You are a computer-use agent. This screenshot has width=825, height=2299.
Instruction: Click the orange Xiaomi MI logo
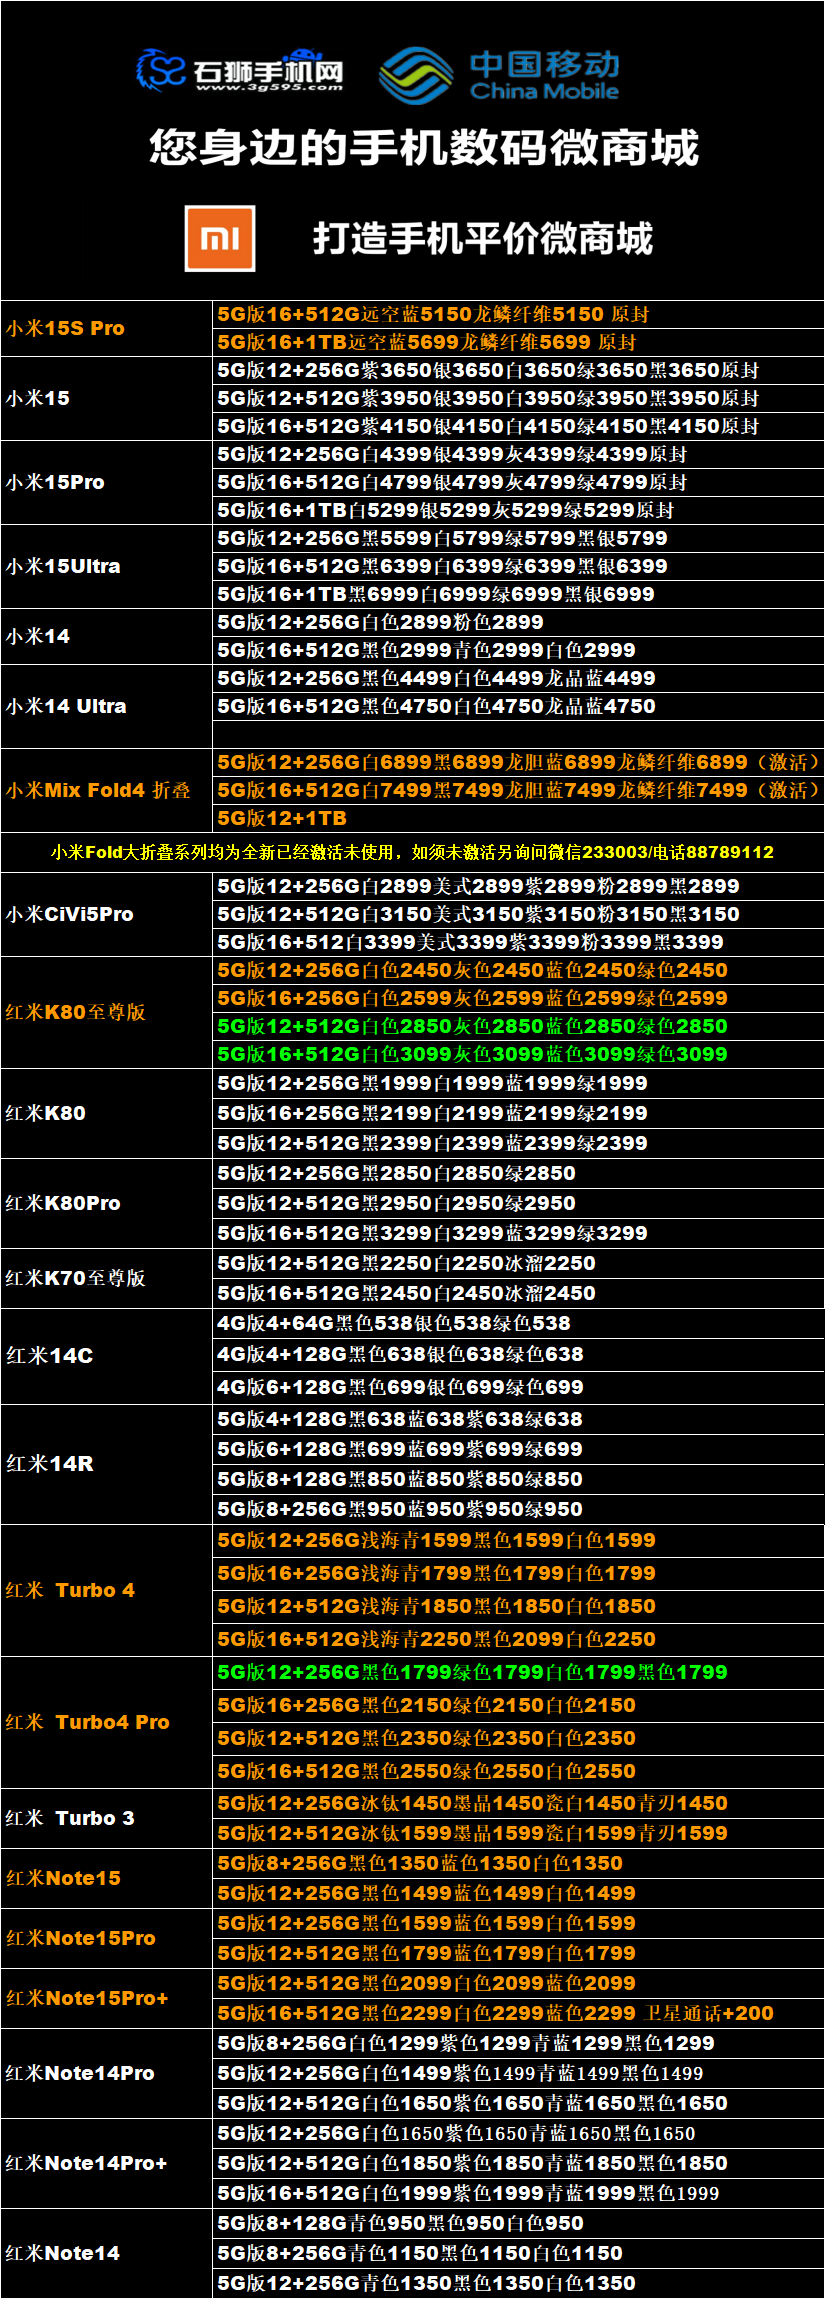[x=220, y=238]
